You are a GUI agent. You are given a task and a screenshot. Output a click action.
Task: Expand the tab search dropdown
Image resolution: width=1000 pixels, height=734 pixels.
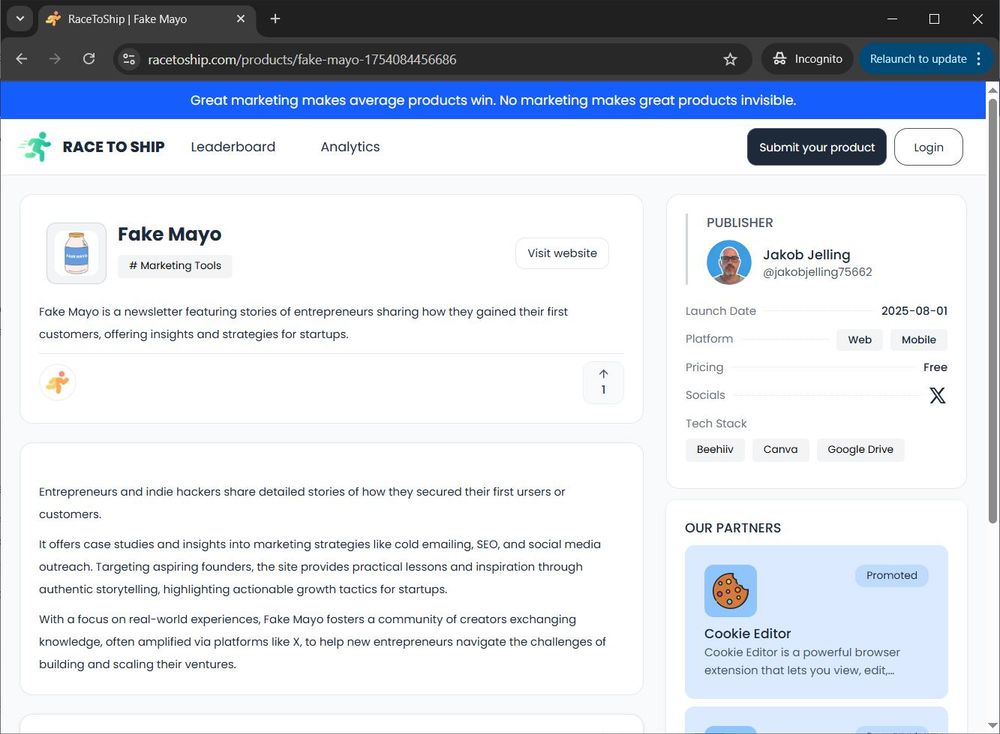click(20, 18)
